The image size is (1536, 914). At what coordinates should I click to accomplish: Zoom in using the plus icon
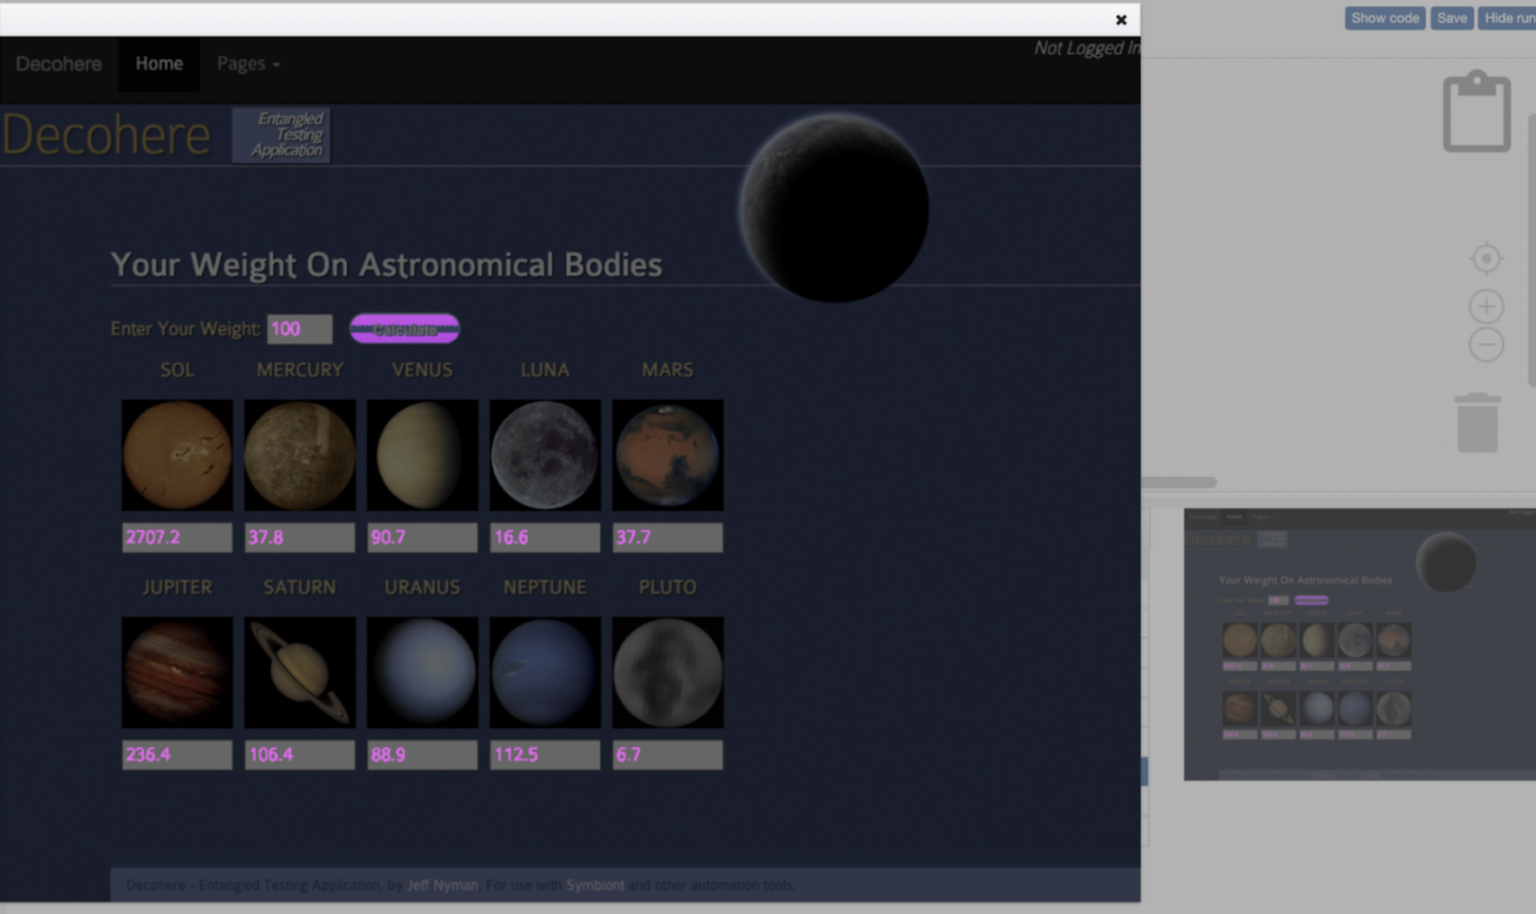click(x=1486, y=306)
